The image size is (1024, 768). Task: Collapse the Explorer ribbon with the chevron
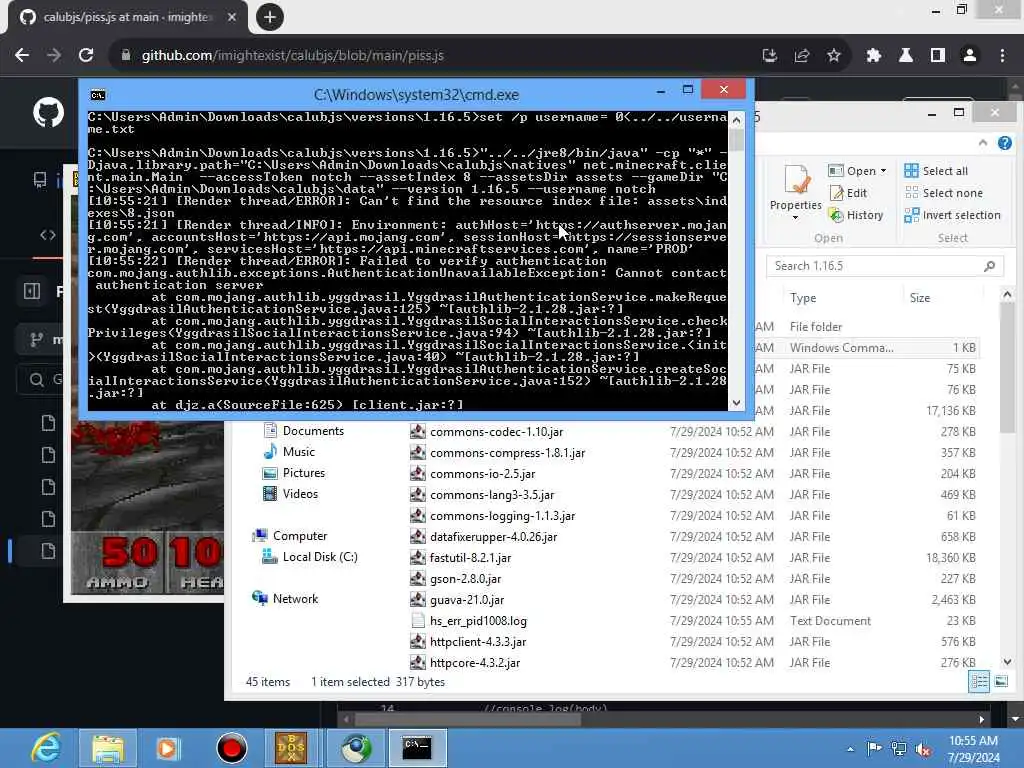click(983, 143)
